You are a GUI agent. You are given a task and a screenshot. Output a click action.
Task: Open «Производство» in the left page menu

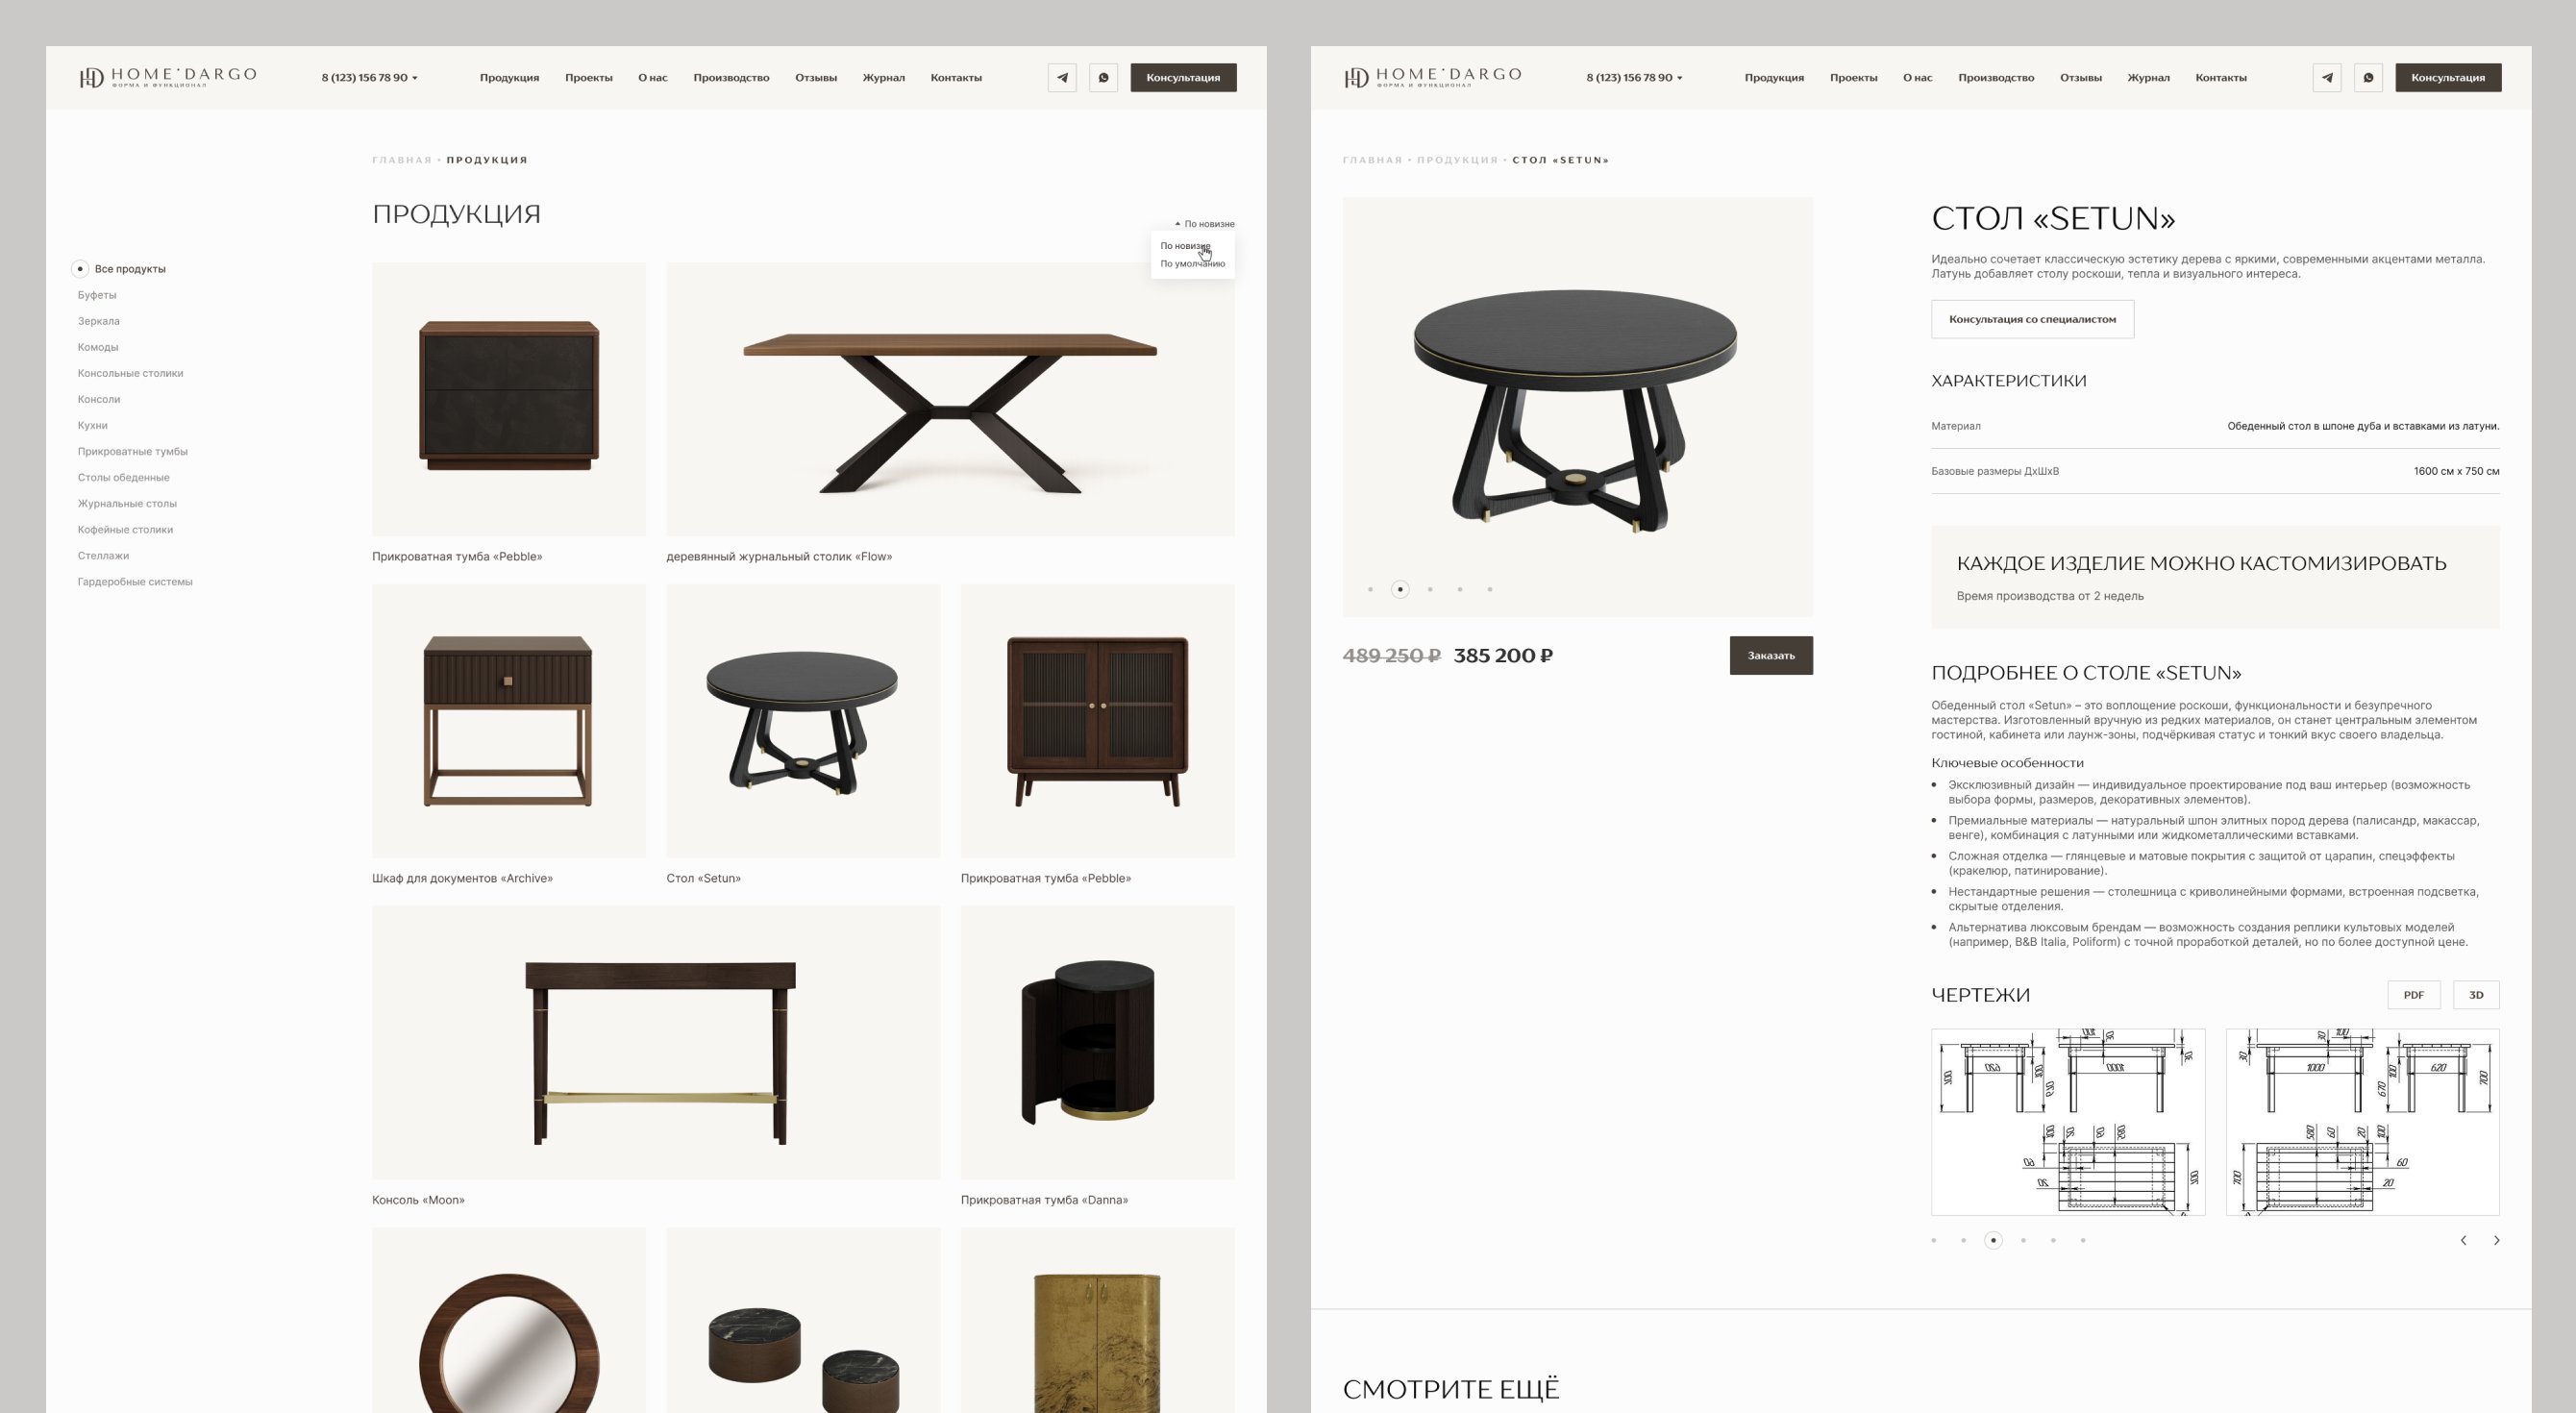coord(731,78)
